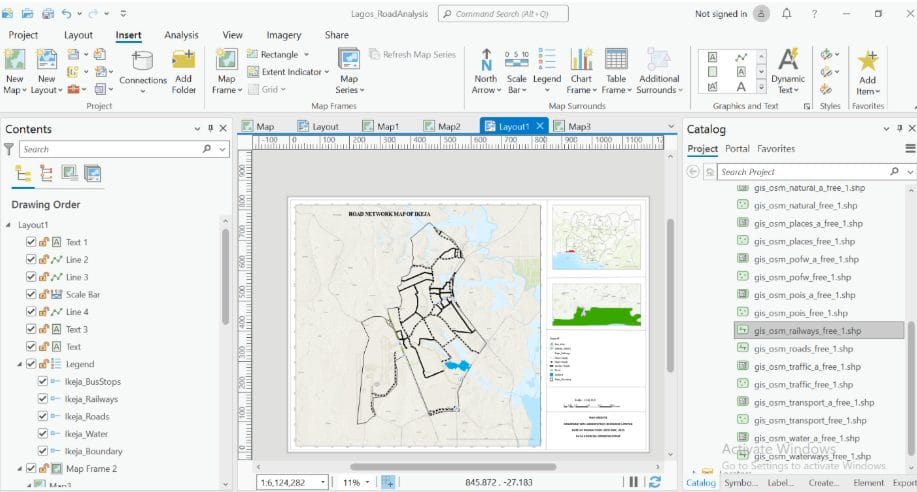The width and height of the screenshot is (917, 492).
Task: Insert a North Arrow map surround
Action: [x=485, y=69]
